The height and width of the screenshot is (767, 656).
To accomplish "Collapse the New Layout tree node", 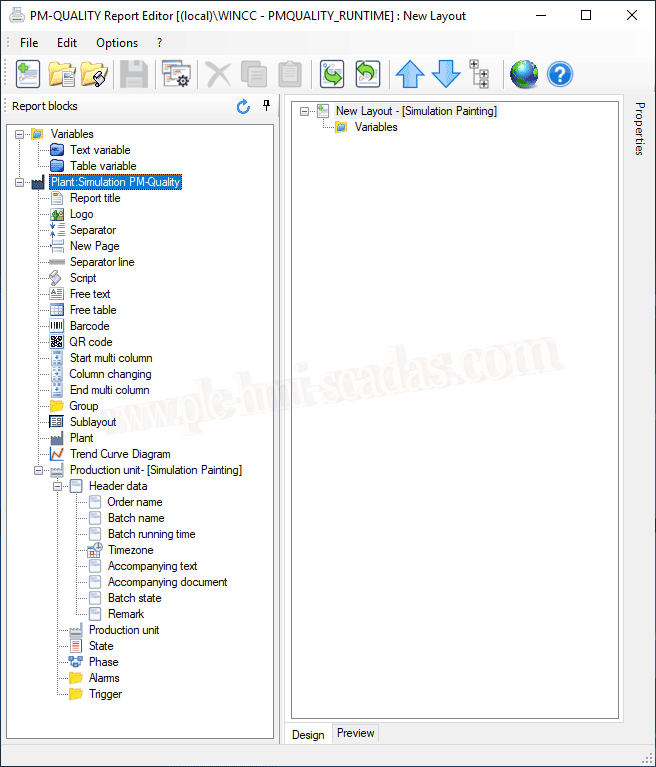I will click(x=305, y=111).
